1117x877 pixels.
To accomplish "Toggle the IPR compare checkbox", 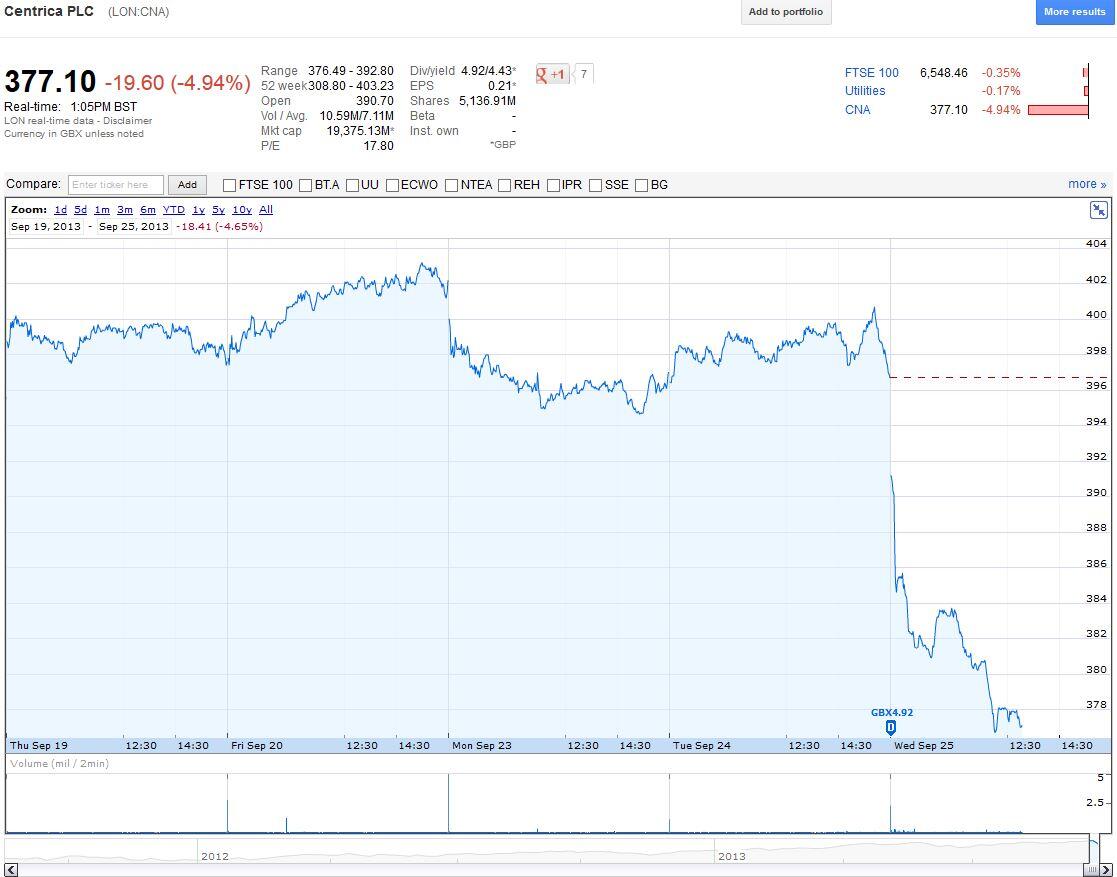I will [x=553, y=185].
